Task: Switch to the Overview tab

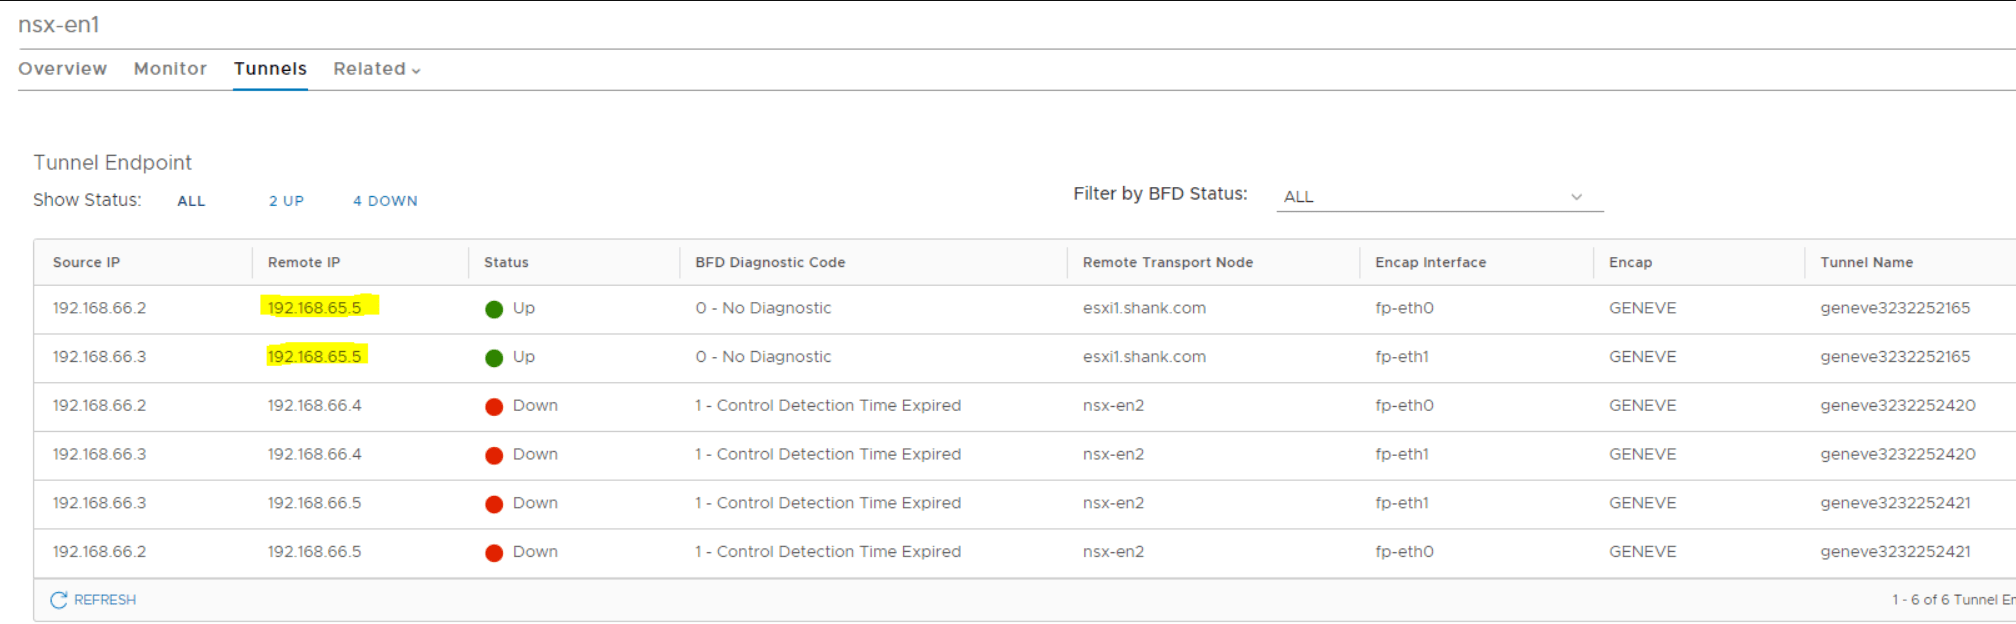Action: [62, 69]
